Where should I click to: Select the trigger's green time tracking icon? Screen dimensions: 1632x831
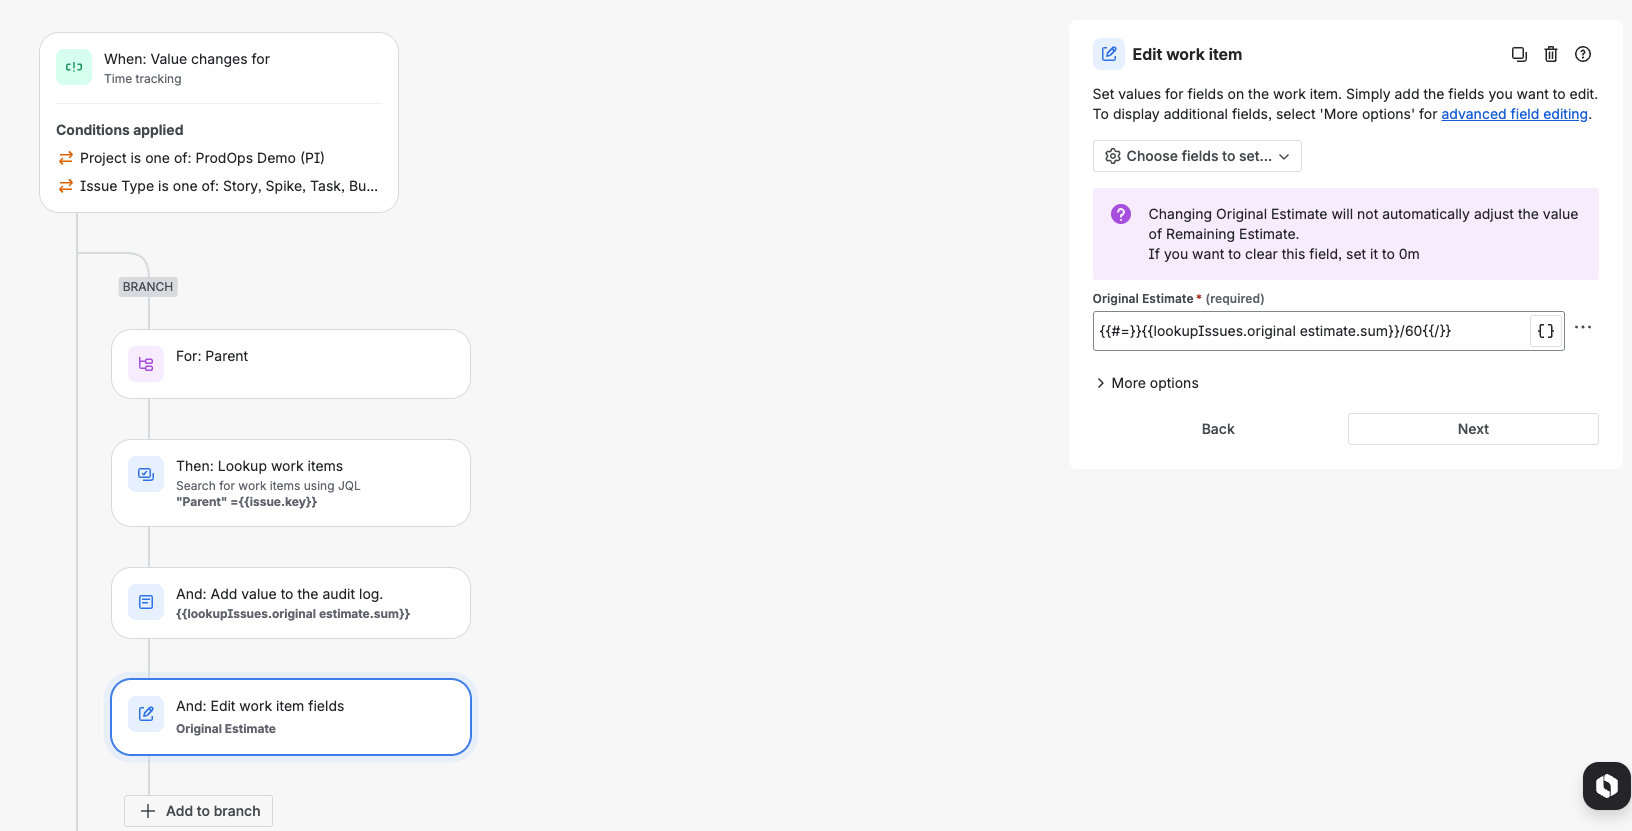click(x=74, y=67)
